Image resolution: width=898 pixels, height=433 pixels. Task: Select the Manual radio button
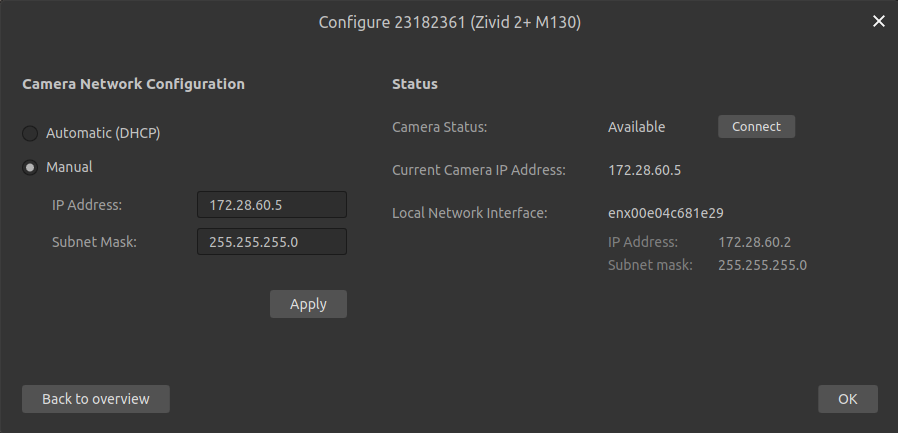tap(30, 167)
